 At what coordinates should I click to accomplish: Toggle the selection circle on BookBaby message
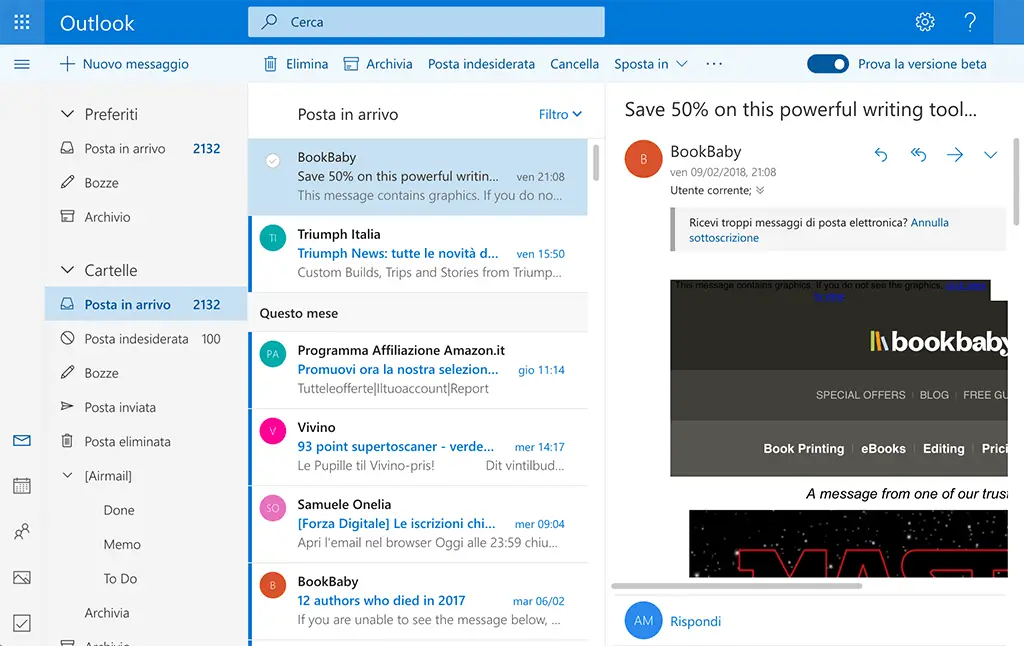point(273,160)
